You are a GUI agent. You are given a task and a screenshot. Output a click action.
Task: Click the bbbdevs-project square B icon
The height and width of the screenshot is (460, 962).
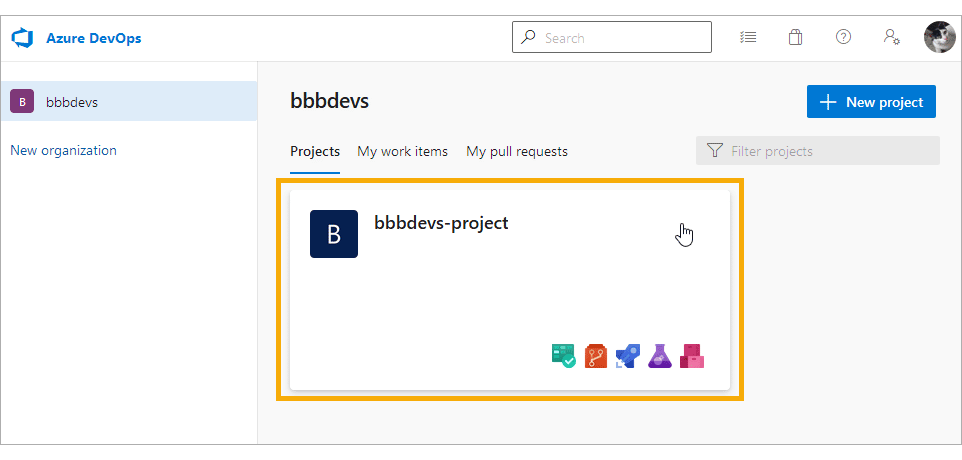click(x=334, y=234)
